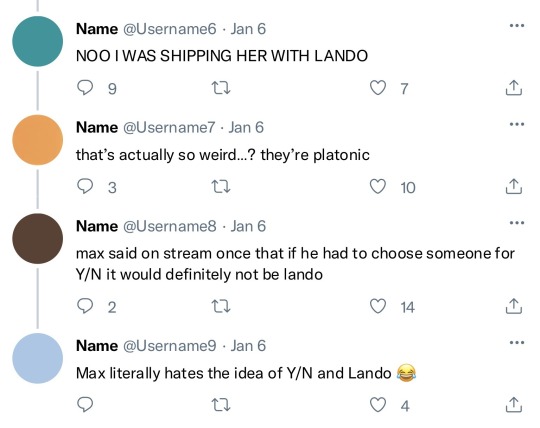Retweet the tweet about Y/N and stream
This screenshot has height=428, width=540.
coord(220,306)
